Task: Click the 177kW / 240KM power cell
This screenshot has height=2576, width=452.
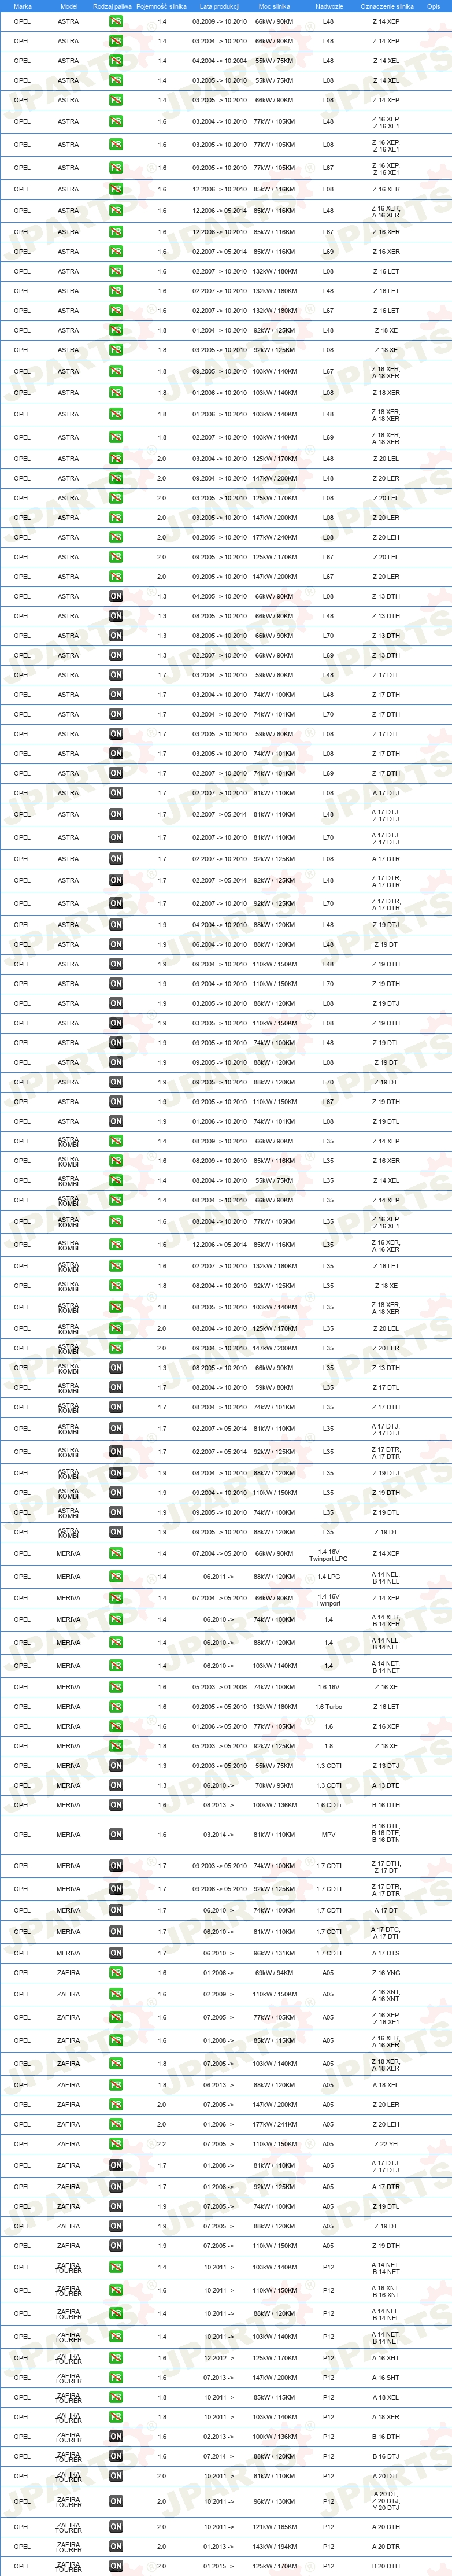Action: pos(274,537)
